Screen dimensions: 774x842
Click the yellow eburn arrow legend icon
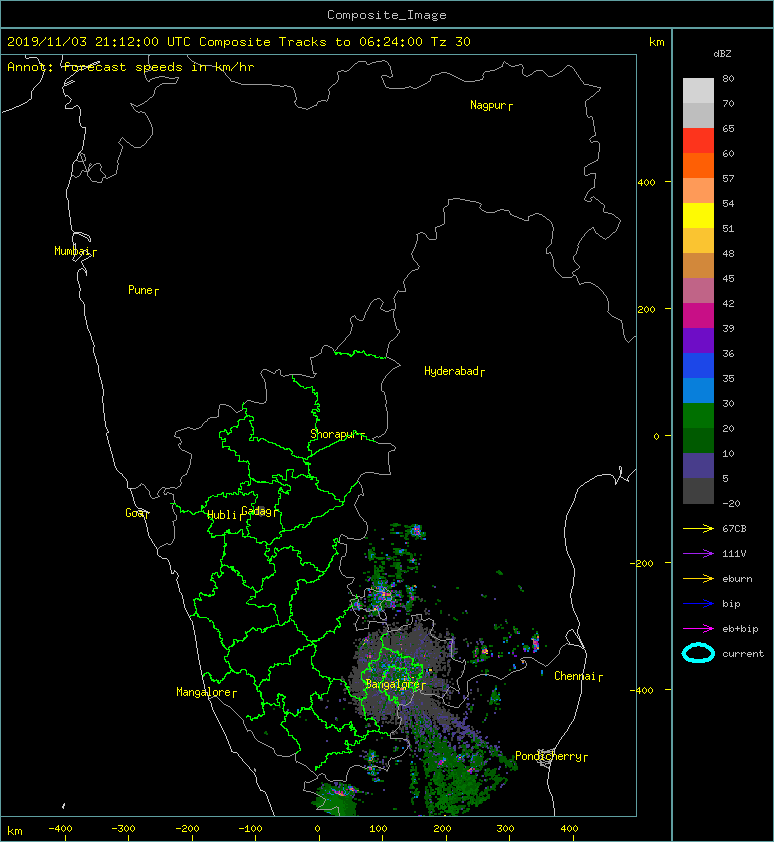point(698,579)
